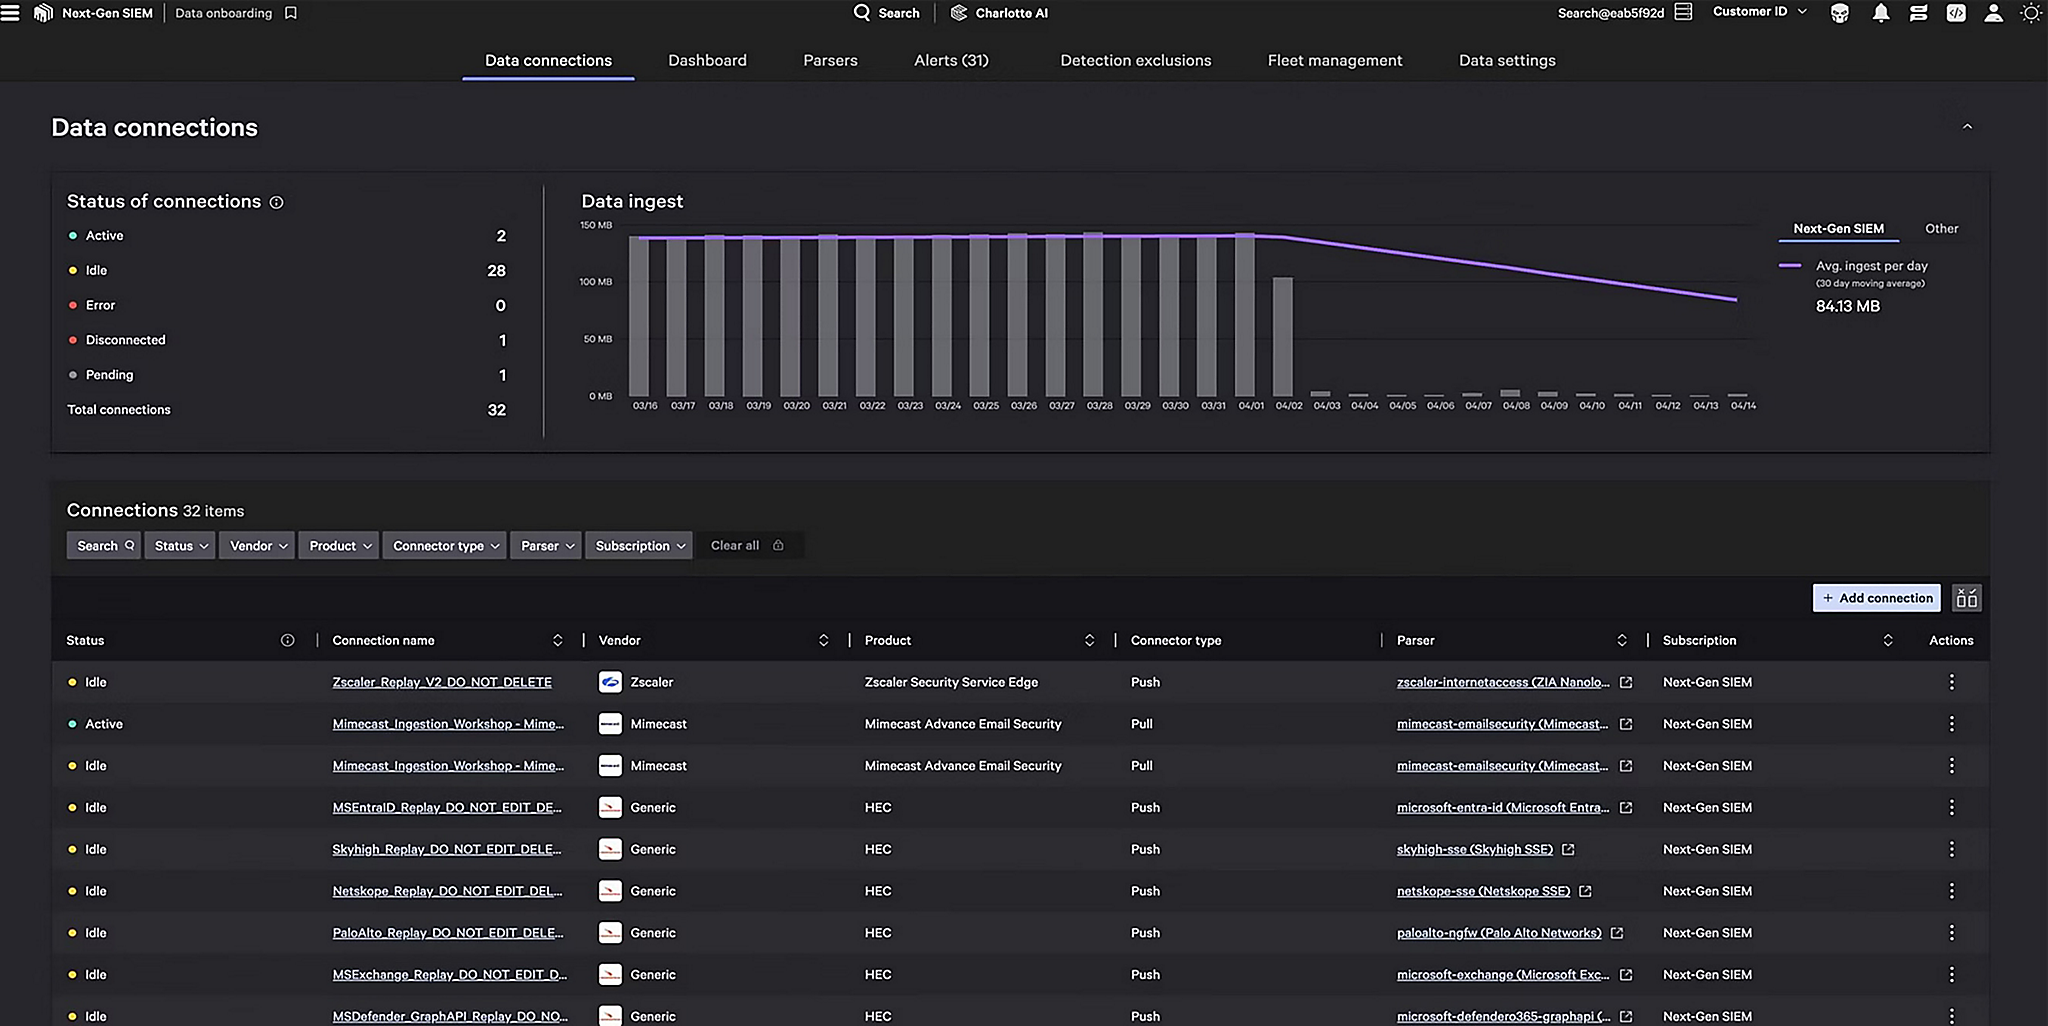Image resolution: width=2048 pixels, height=1026 pixels.
Task: Open the hamburger navigation menu
Action: point(12,13)
